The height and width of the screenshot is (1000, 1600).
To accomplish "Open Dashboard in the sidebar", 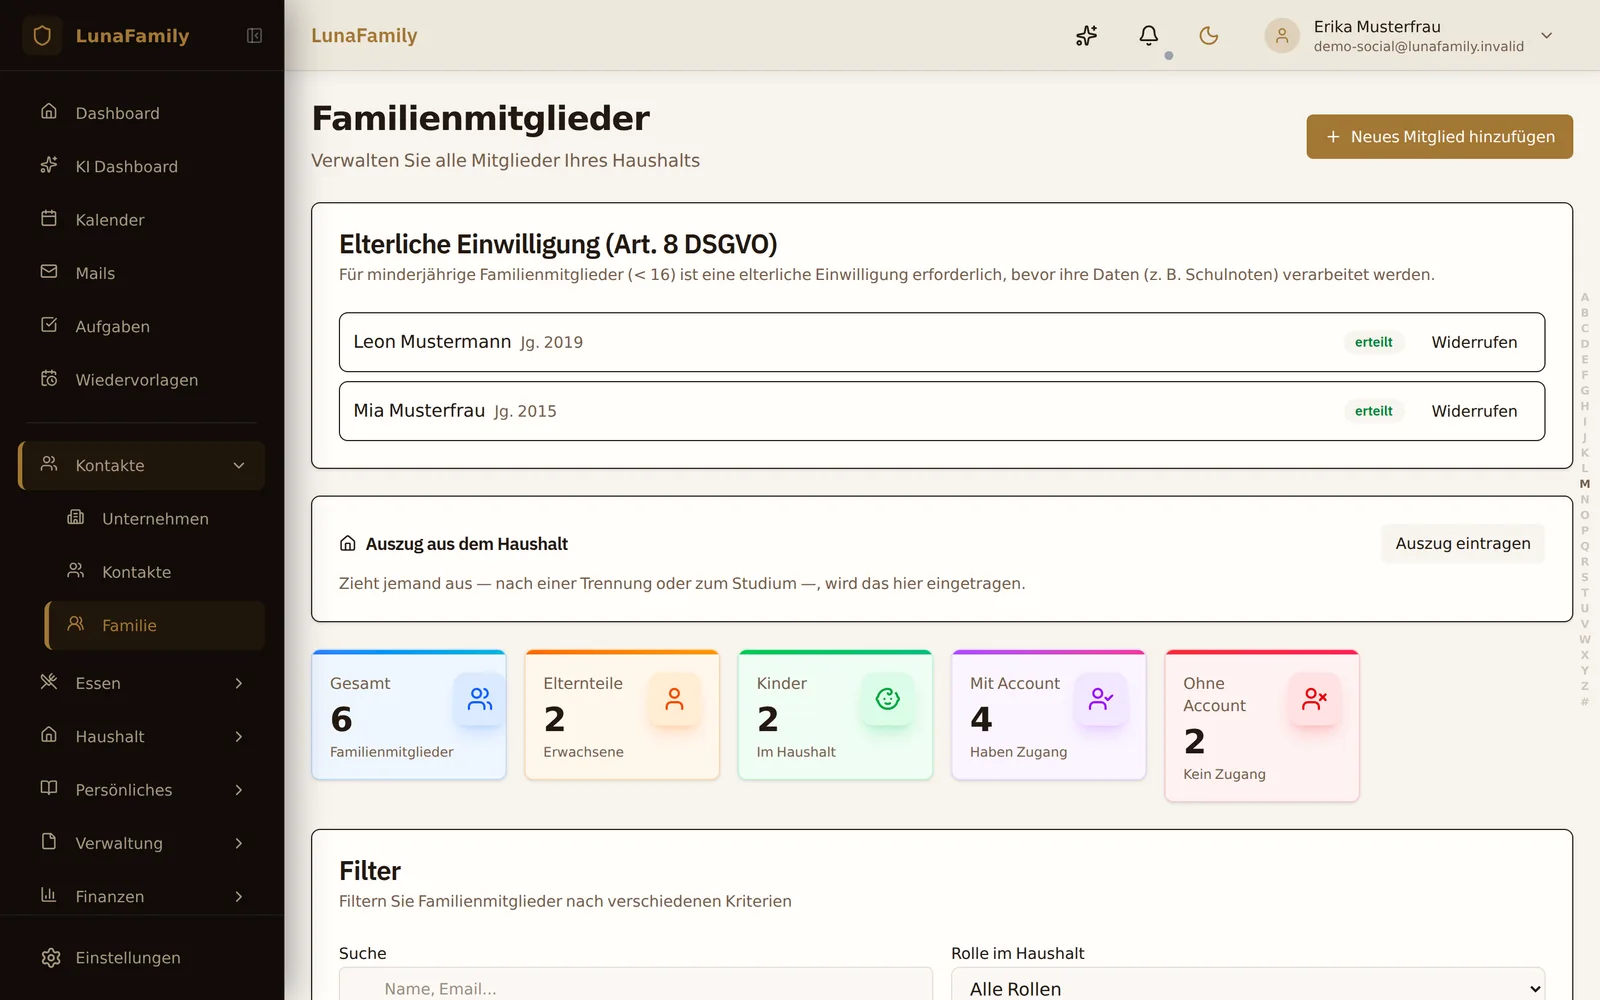I will point(142,113).
